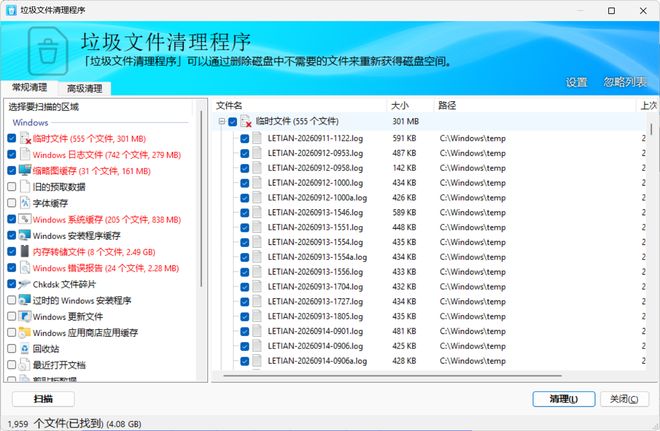660x431 pixels.
Task: Enable 最近打开文档 checkbox
Action: tap(12, 364)
